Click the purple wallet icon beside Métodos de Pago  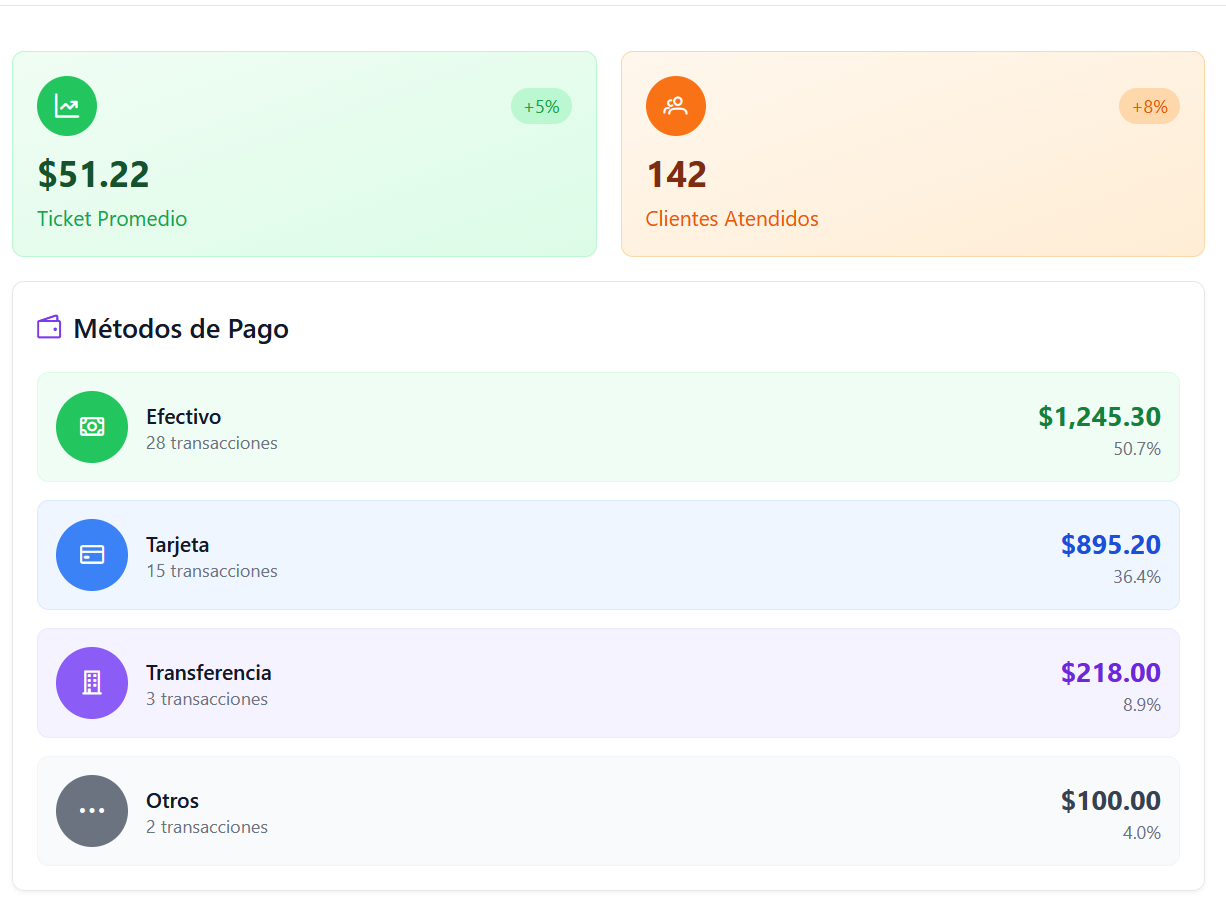click(49, 328)
